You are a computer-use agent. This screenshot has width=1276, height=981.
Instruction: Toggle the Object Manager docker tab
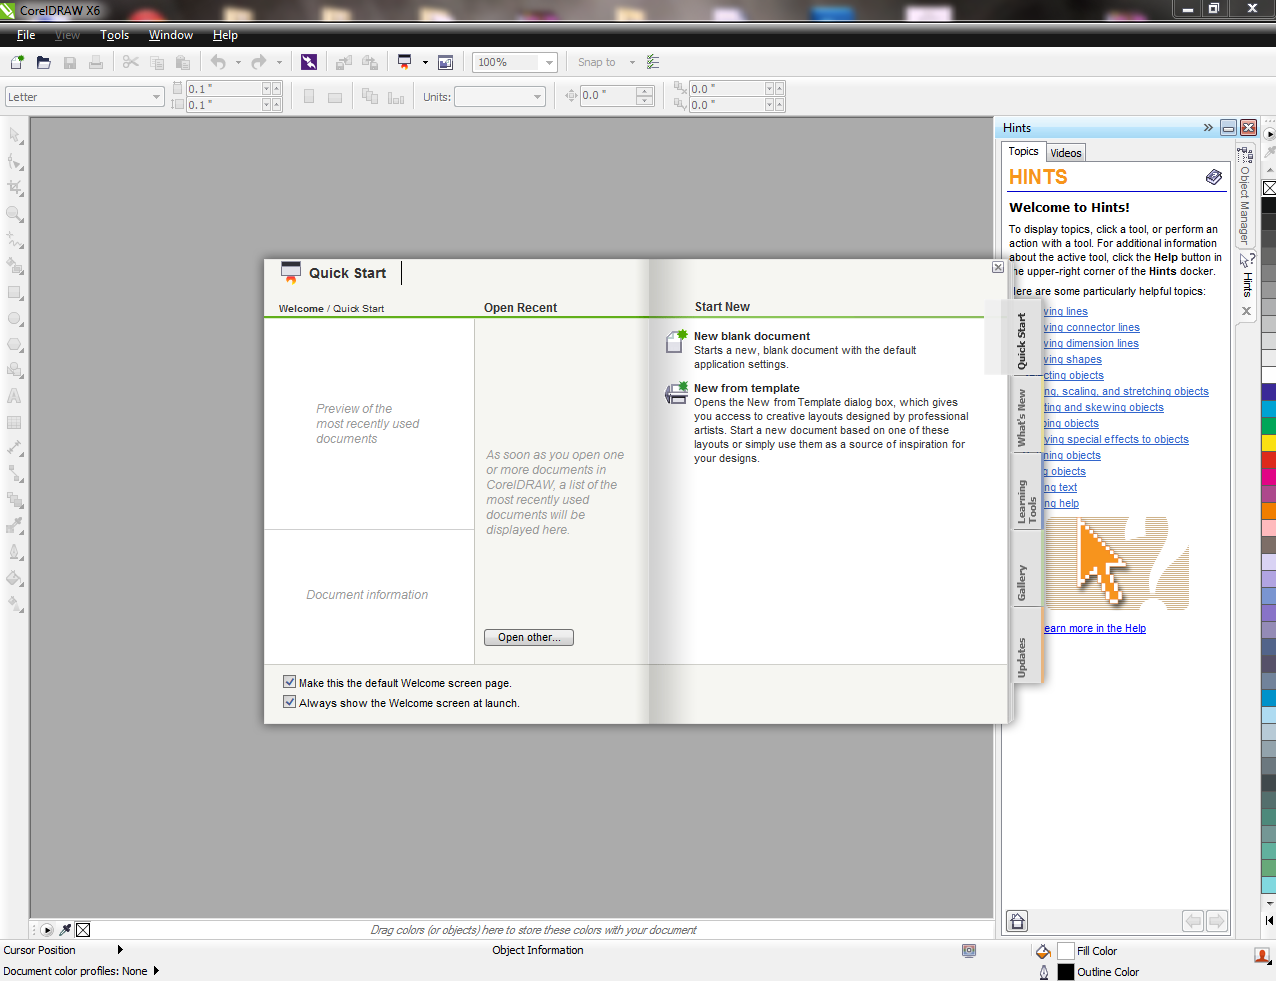click(1243, 193)
